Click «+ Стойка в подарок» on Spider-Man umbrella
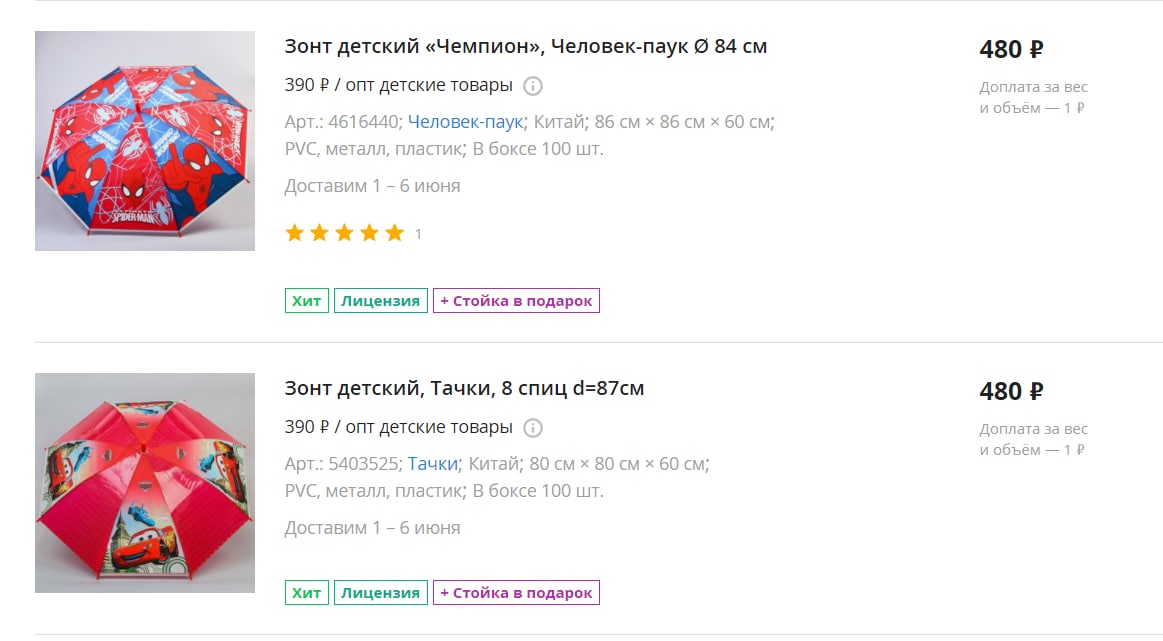 (x=516, y=300)
